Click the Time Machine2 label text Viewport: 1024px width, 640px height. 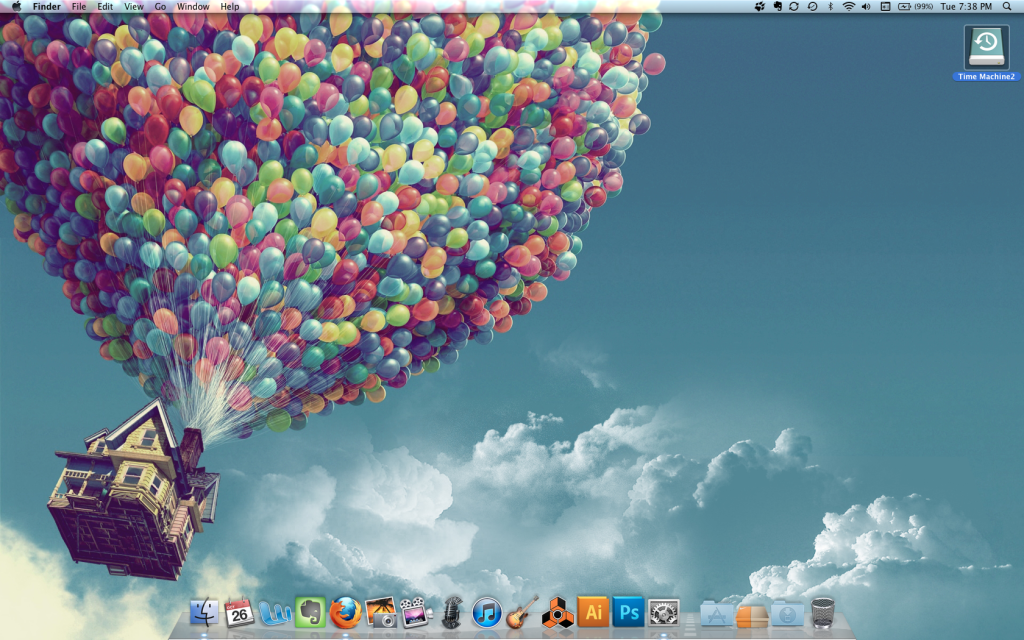click(x=986, y=76)
